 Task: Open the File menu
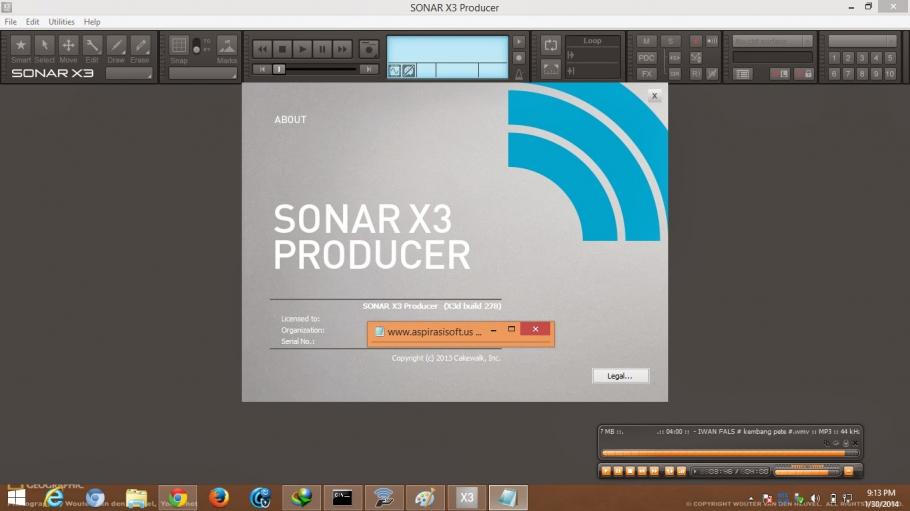click(10, 21)
